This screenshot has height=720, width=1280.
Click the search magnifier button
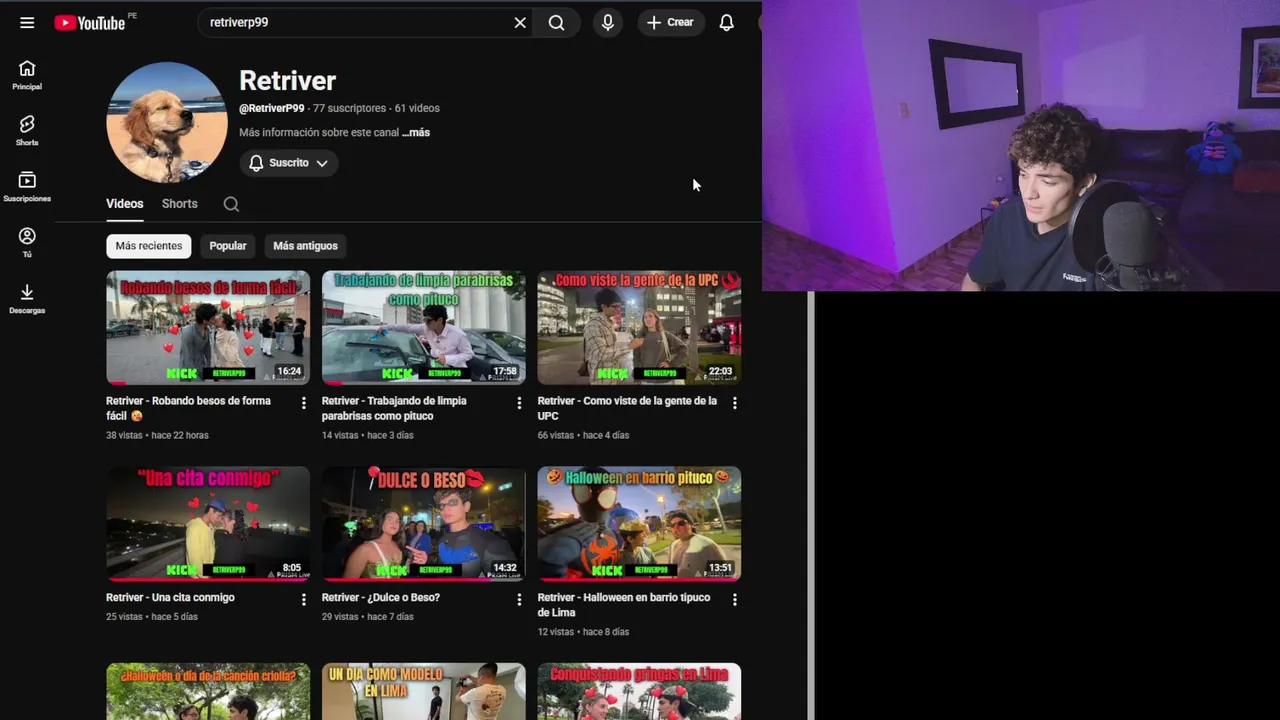coord(557,22)
